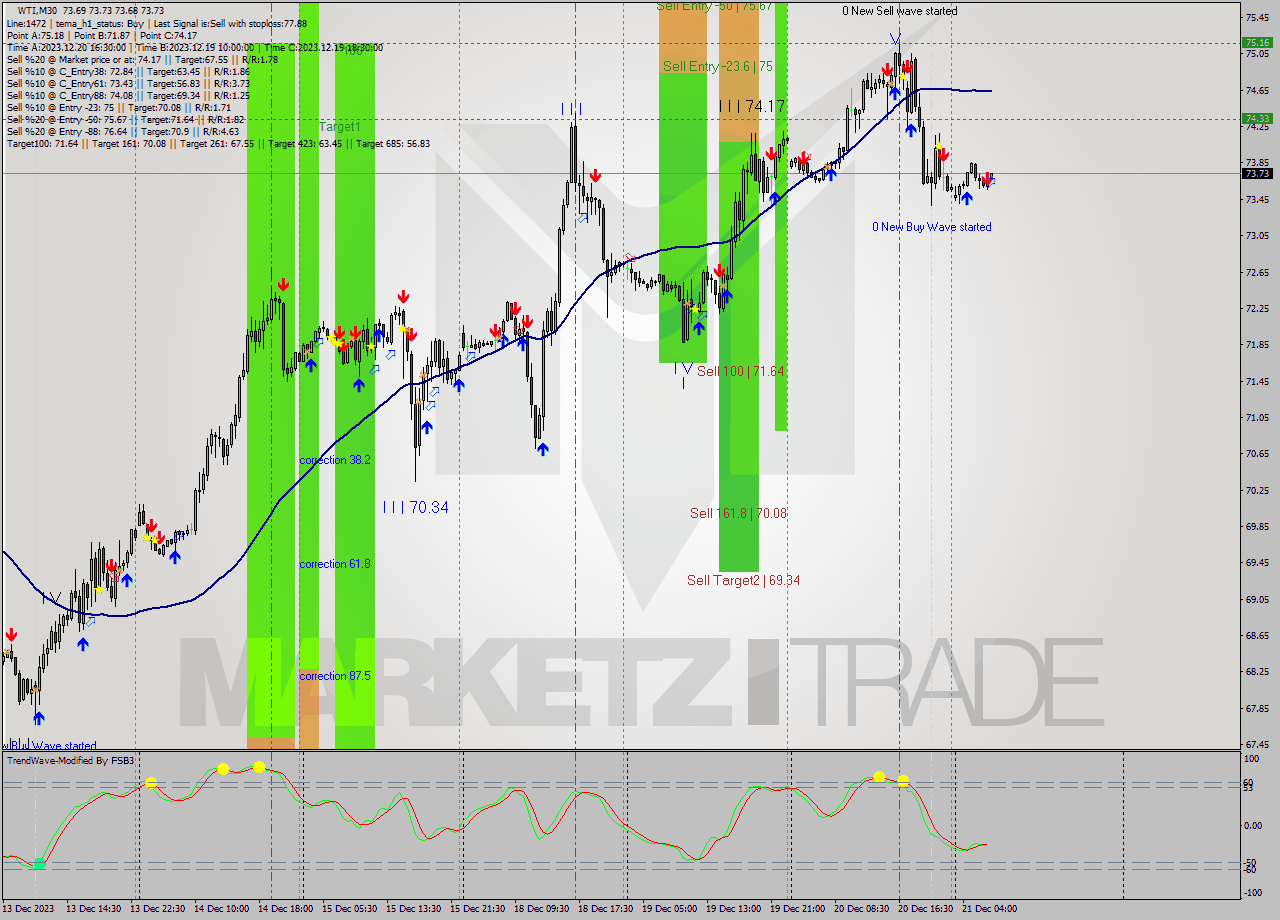Click the 72.25 price axis value
1280x920 pixels.
1257,308
